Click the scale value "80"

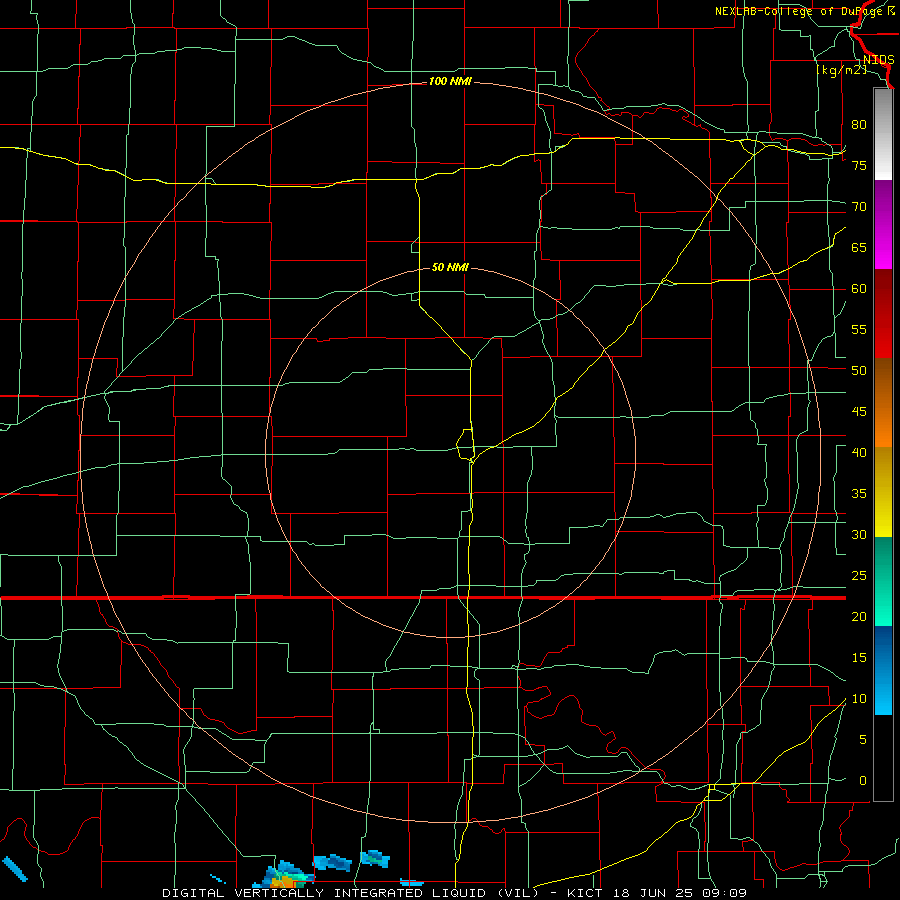tap(859, 125)
